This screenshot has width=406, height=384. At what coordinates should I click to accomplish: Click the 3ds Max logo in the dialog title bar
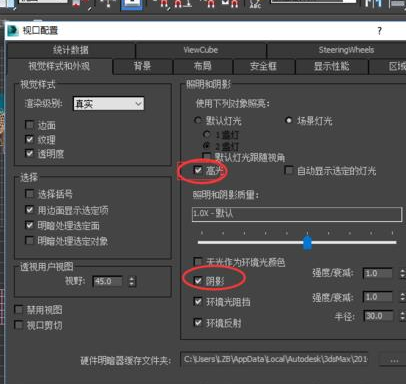(13, 30)
